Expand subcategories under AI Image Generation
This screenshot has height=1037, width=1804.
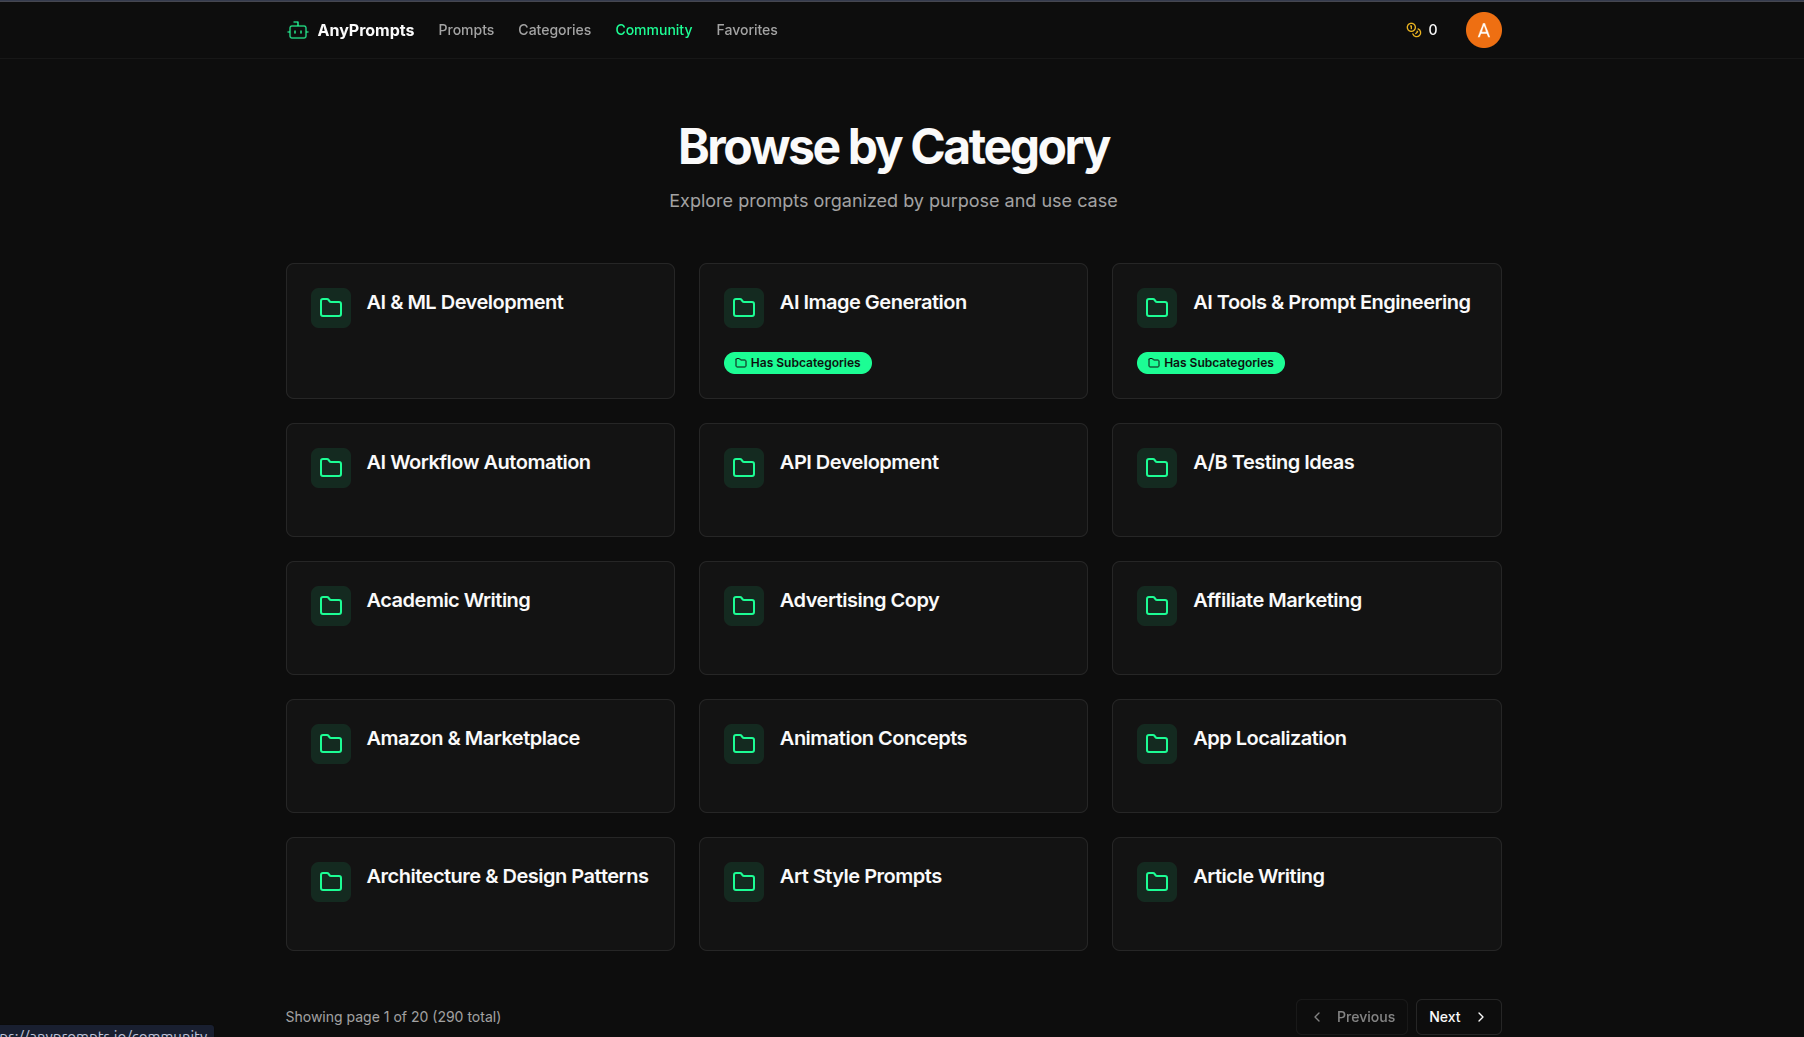pyautogui.click(x=797, y=362)
